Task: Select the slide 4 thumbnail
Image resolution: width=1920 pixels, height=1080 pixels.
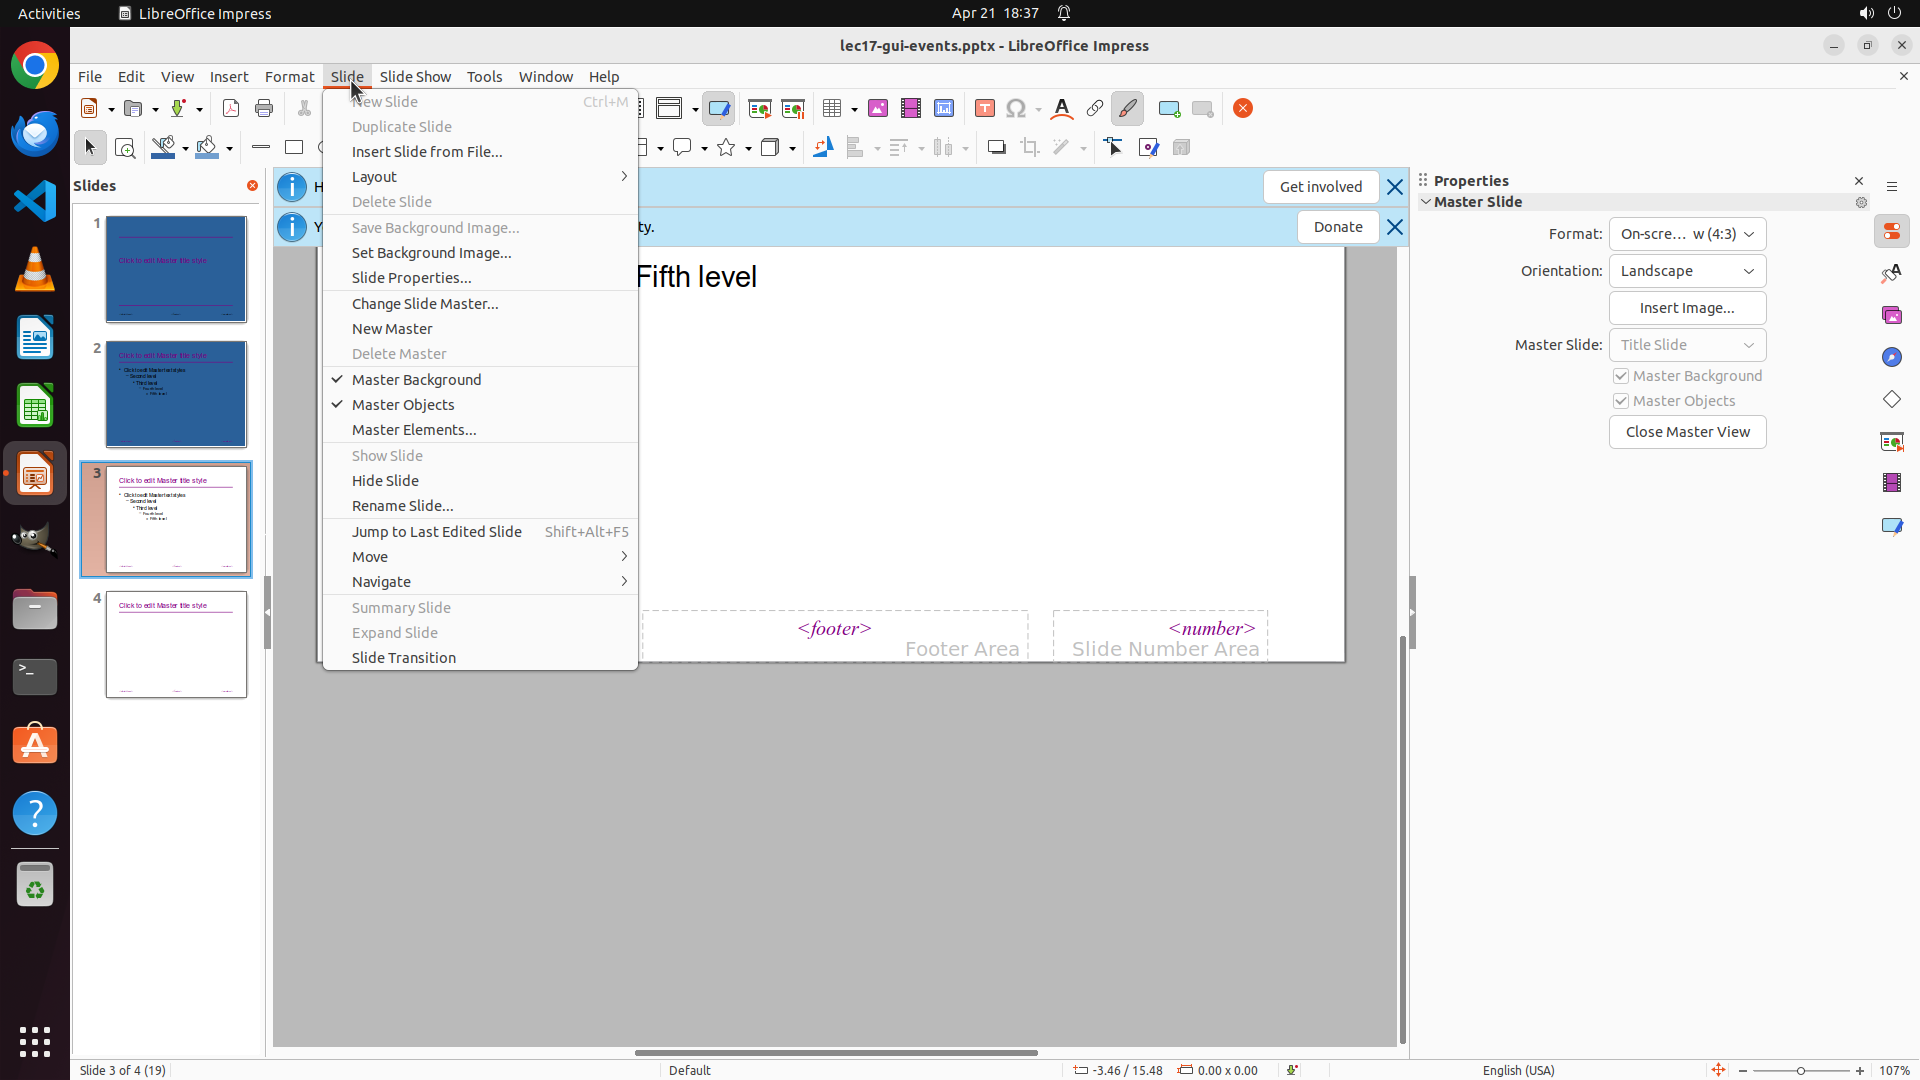Action: click(x=176, y=645)
